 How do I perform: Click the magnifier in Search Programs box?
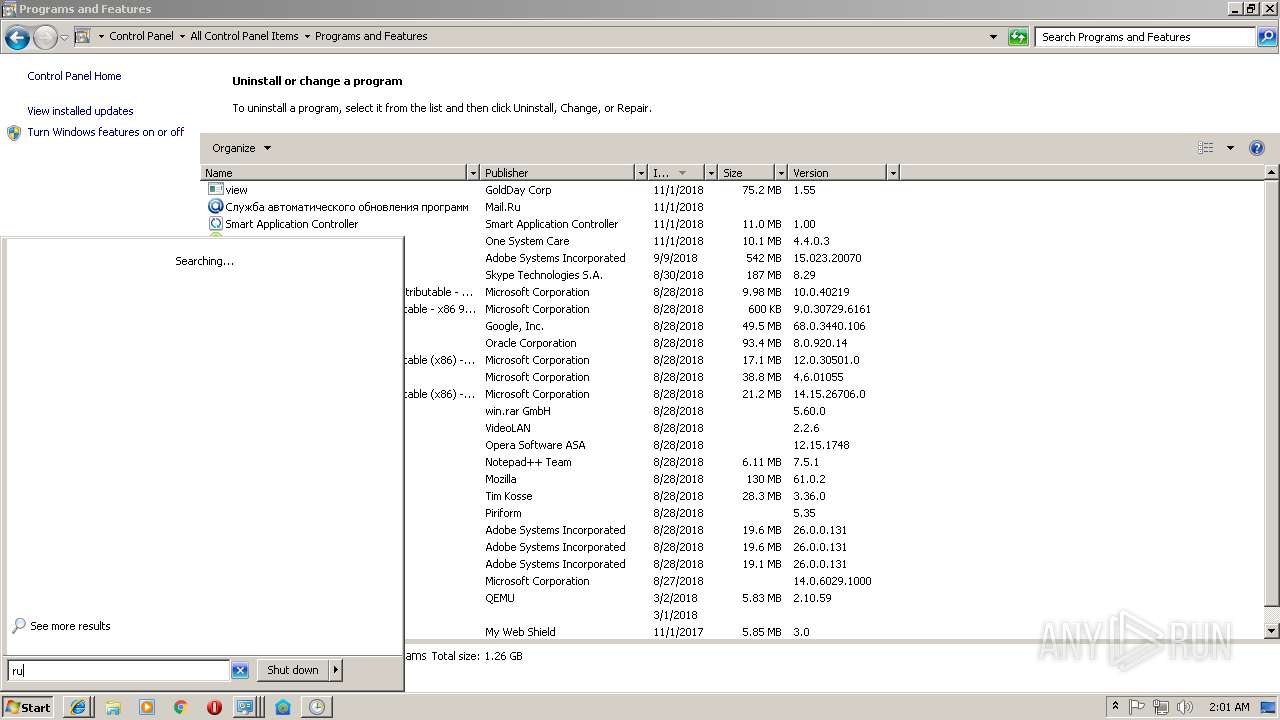pos(1266,37)
